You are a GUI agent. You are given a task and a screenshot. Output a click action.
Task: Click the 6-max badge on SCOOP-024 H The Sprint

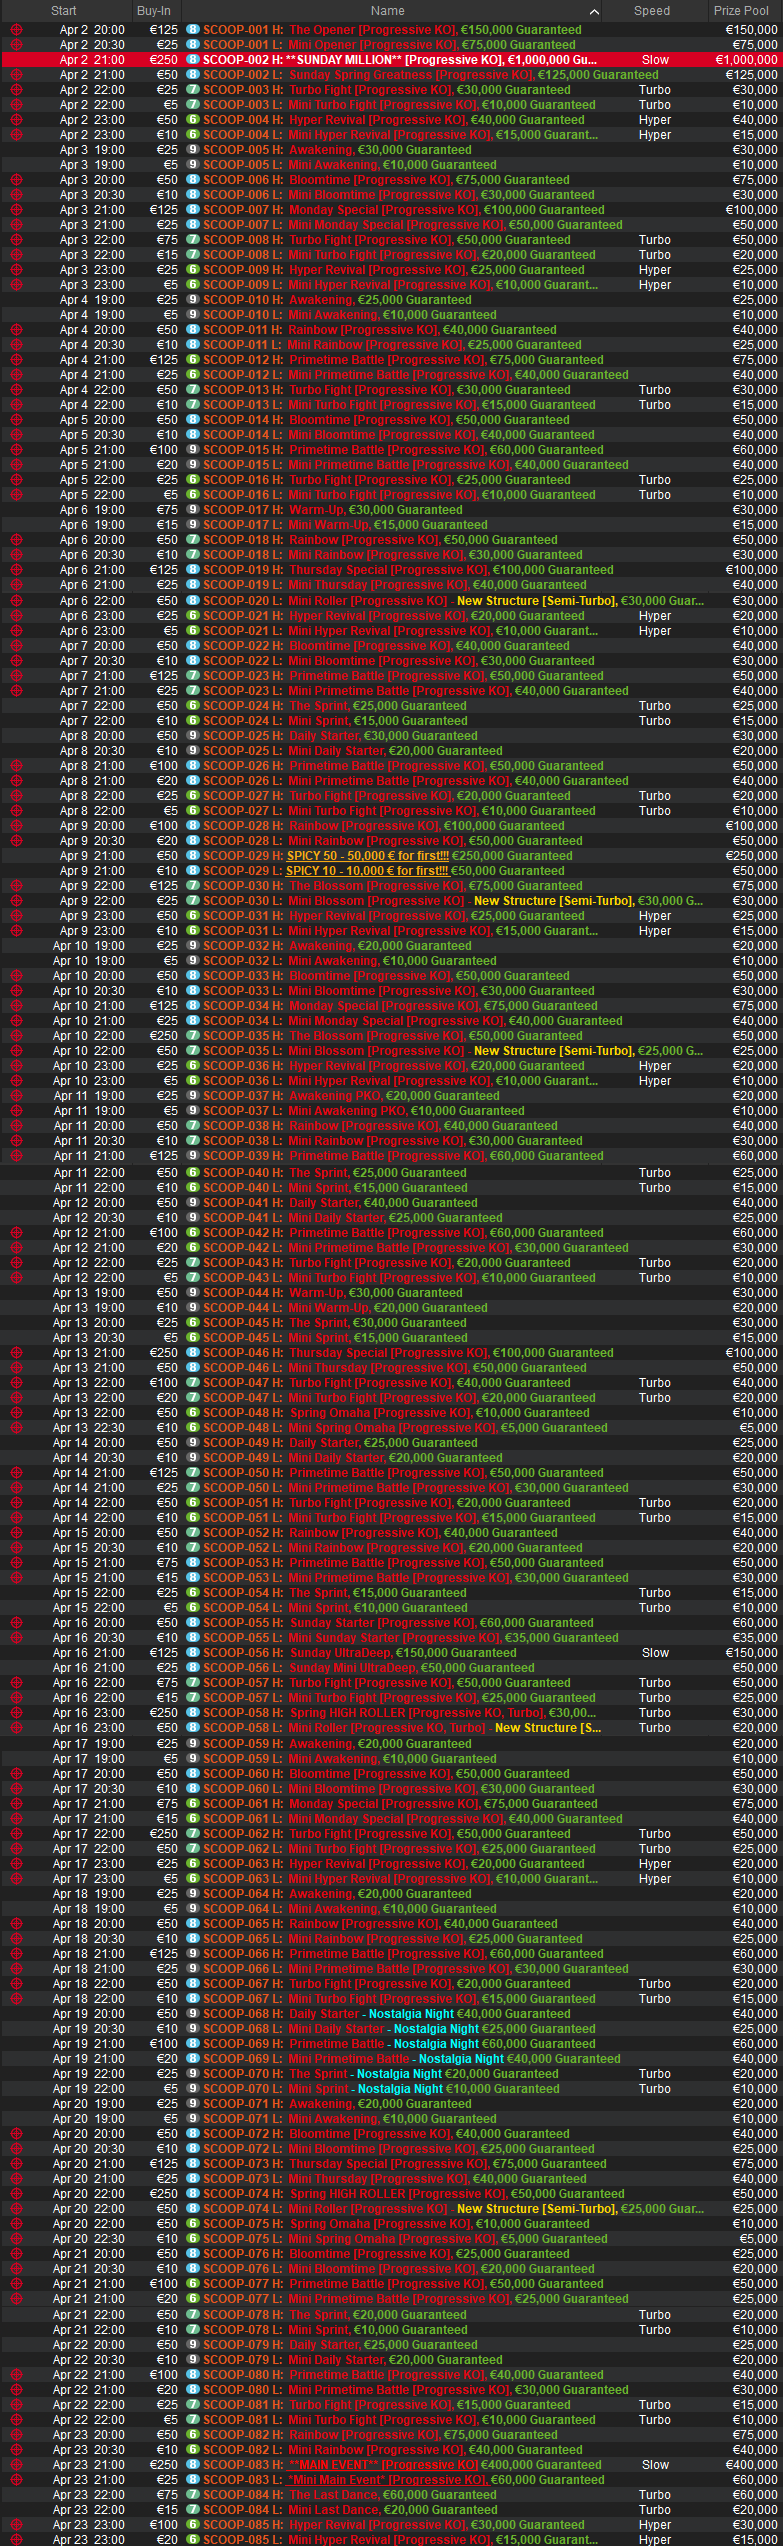click(x=193, y=706)
